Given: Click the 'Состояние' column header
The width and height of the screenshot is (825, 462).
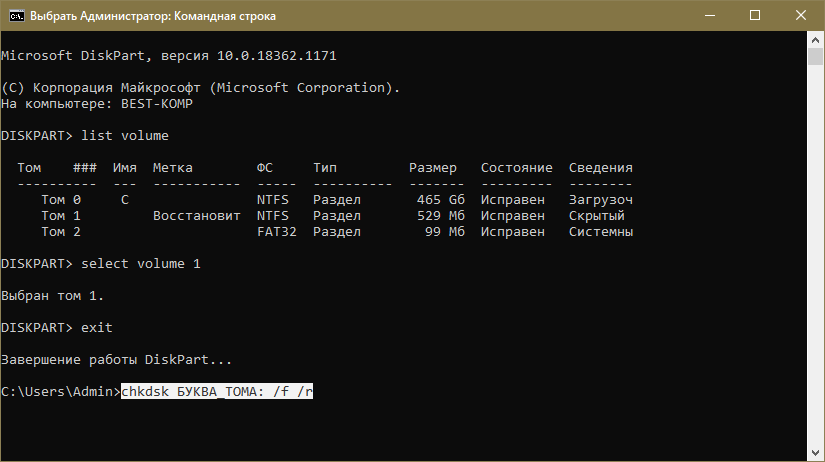Looking at the screenshot, I should (516, 168).
